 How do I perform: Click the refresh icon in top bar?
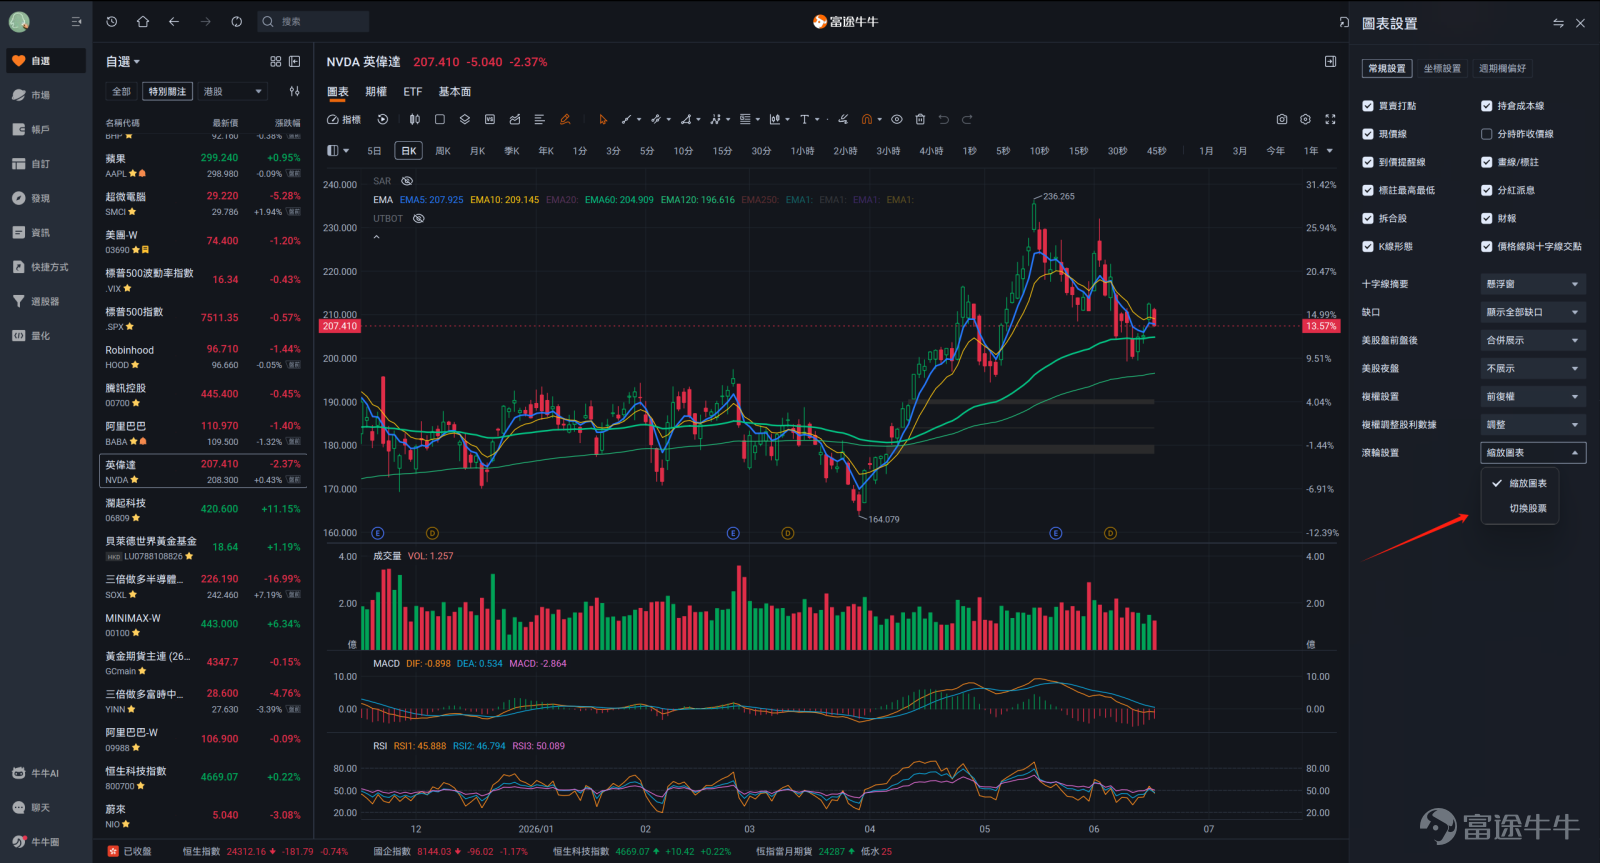(237, 21)
